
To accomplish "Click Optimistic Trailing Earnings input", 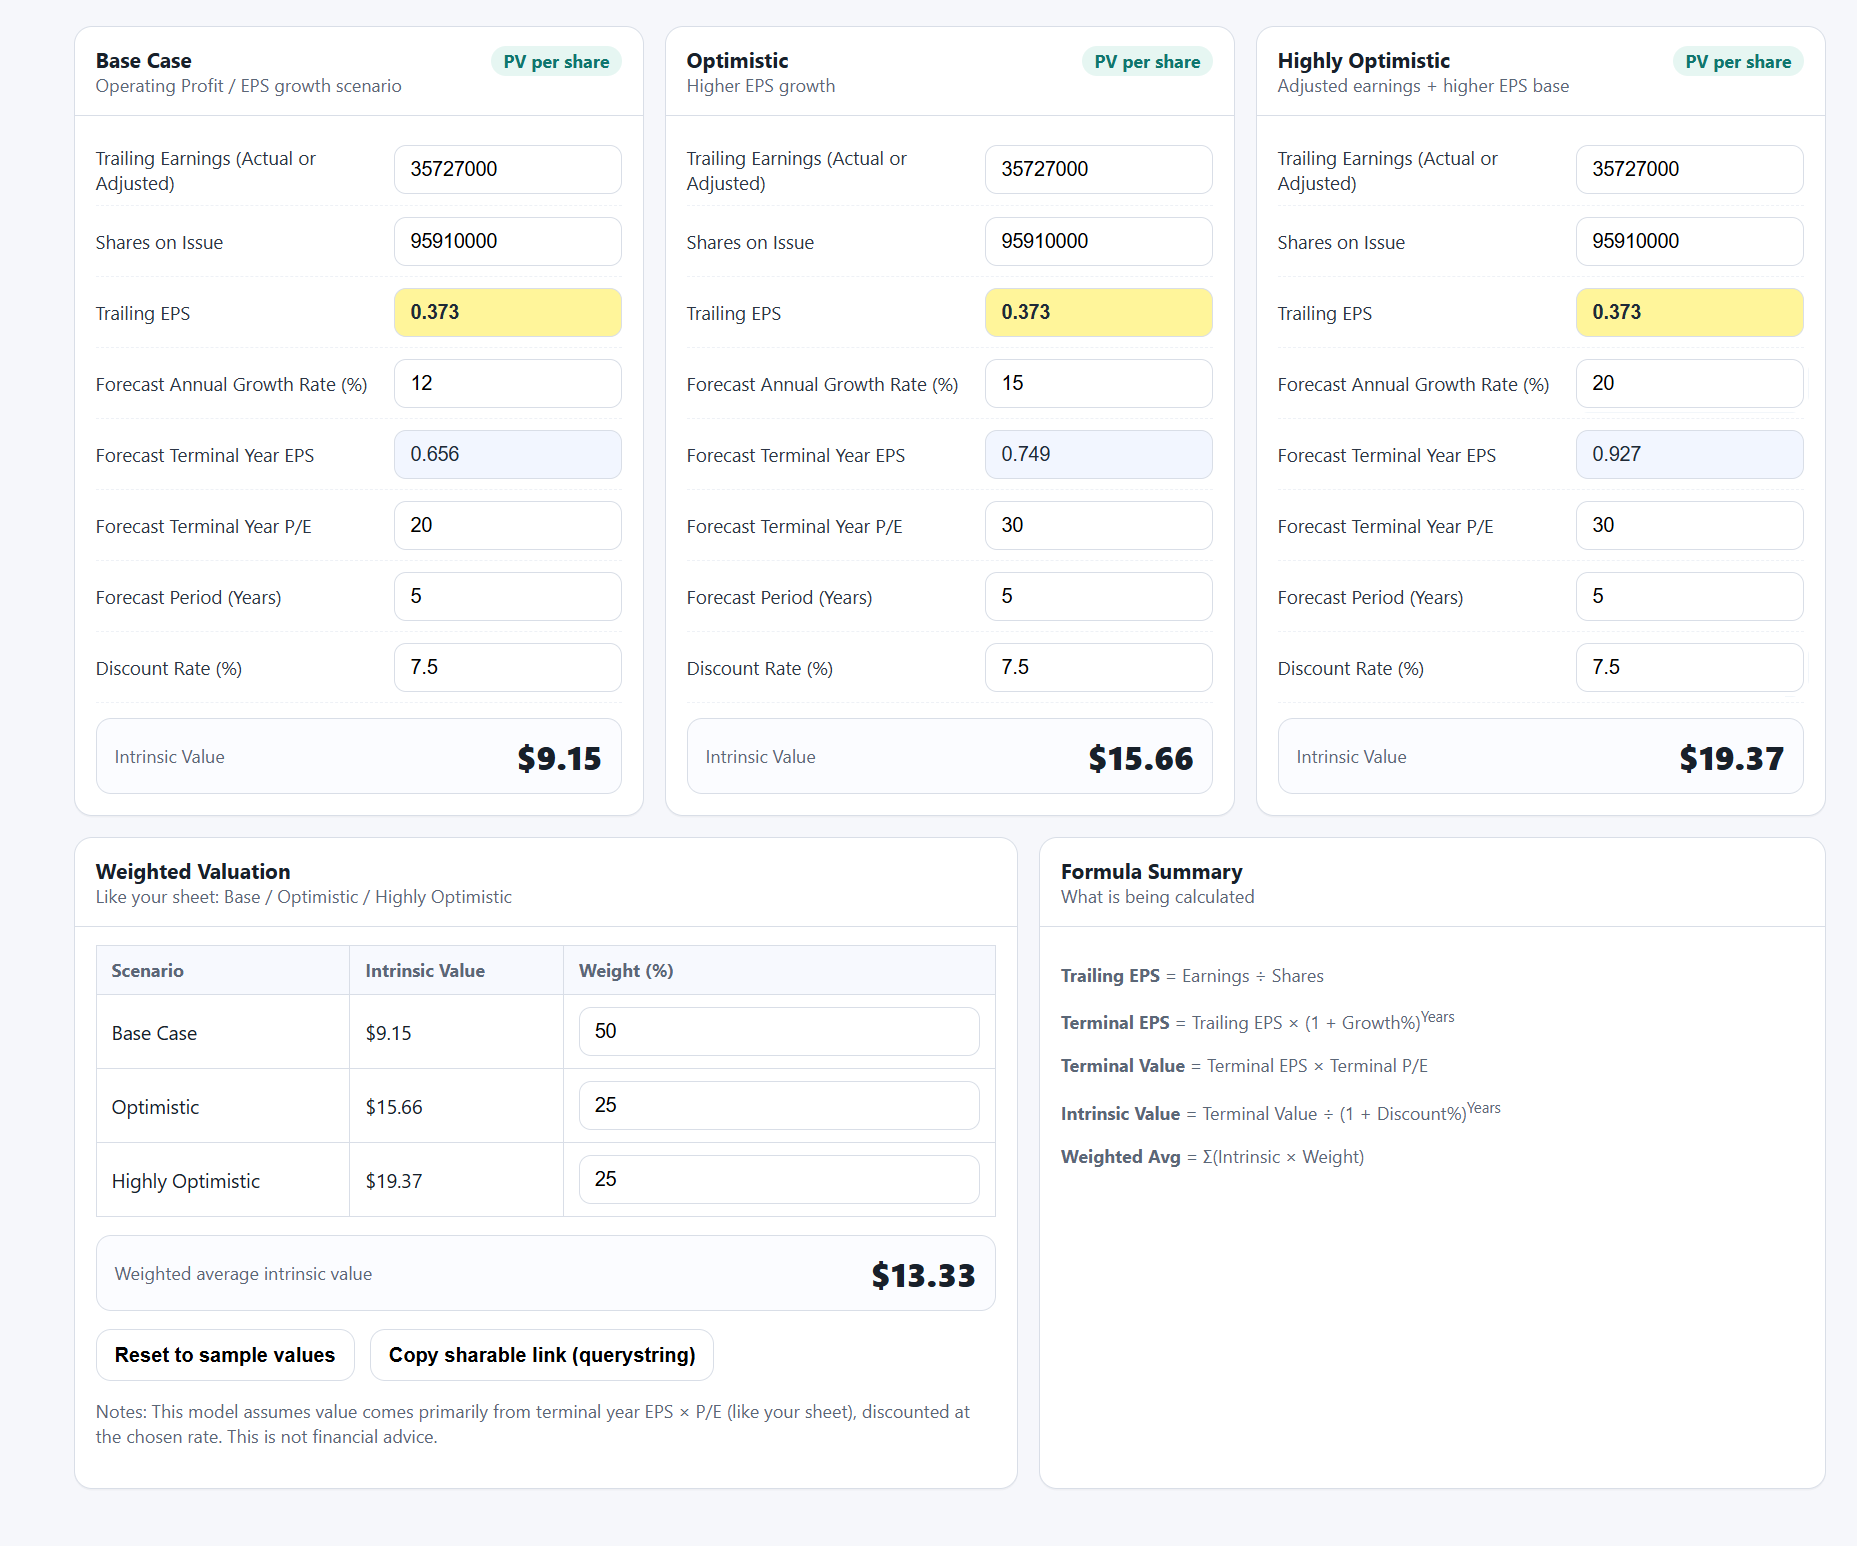I will click(x=1098, y=170).
